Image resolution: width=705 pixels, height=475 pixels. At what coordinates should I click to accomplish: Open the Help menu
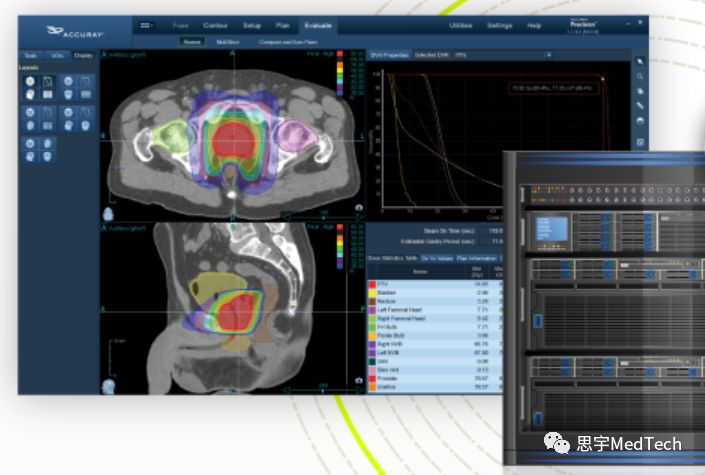click(534, 26)
